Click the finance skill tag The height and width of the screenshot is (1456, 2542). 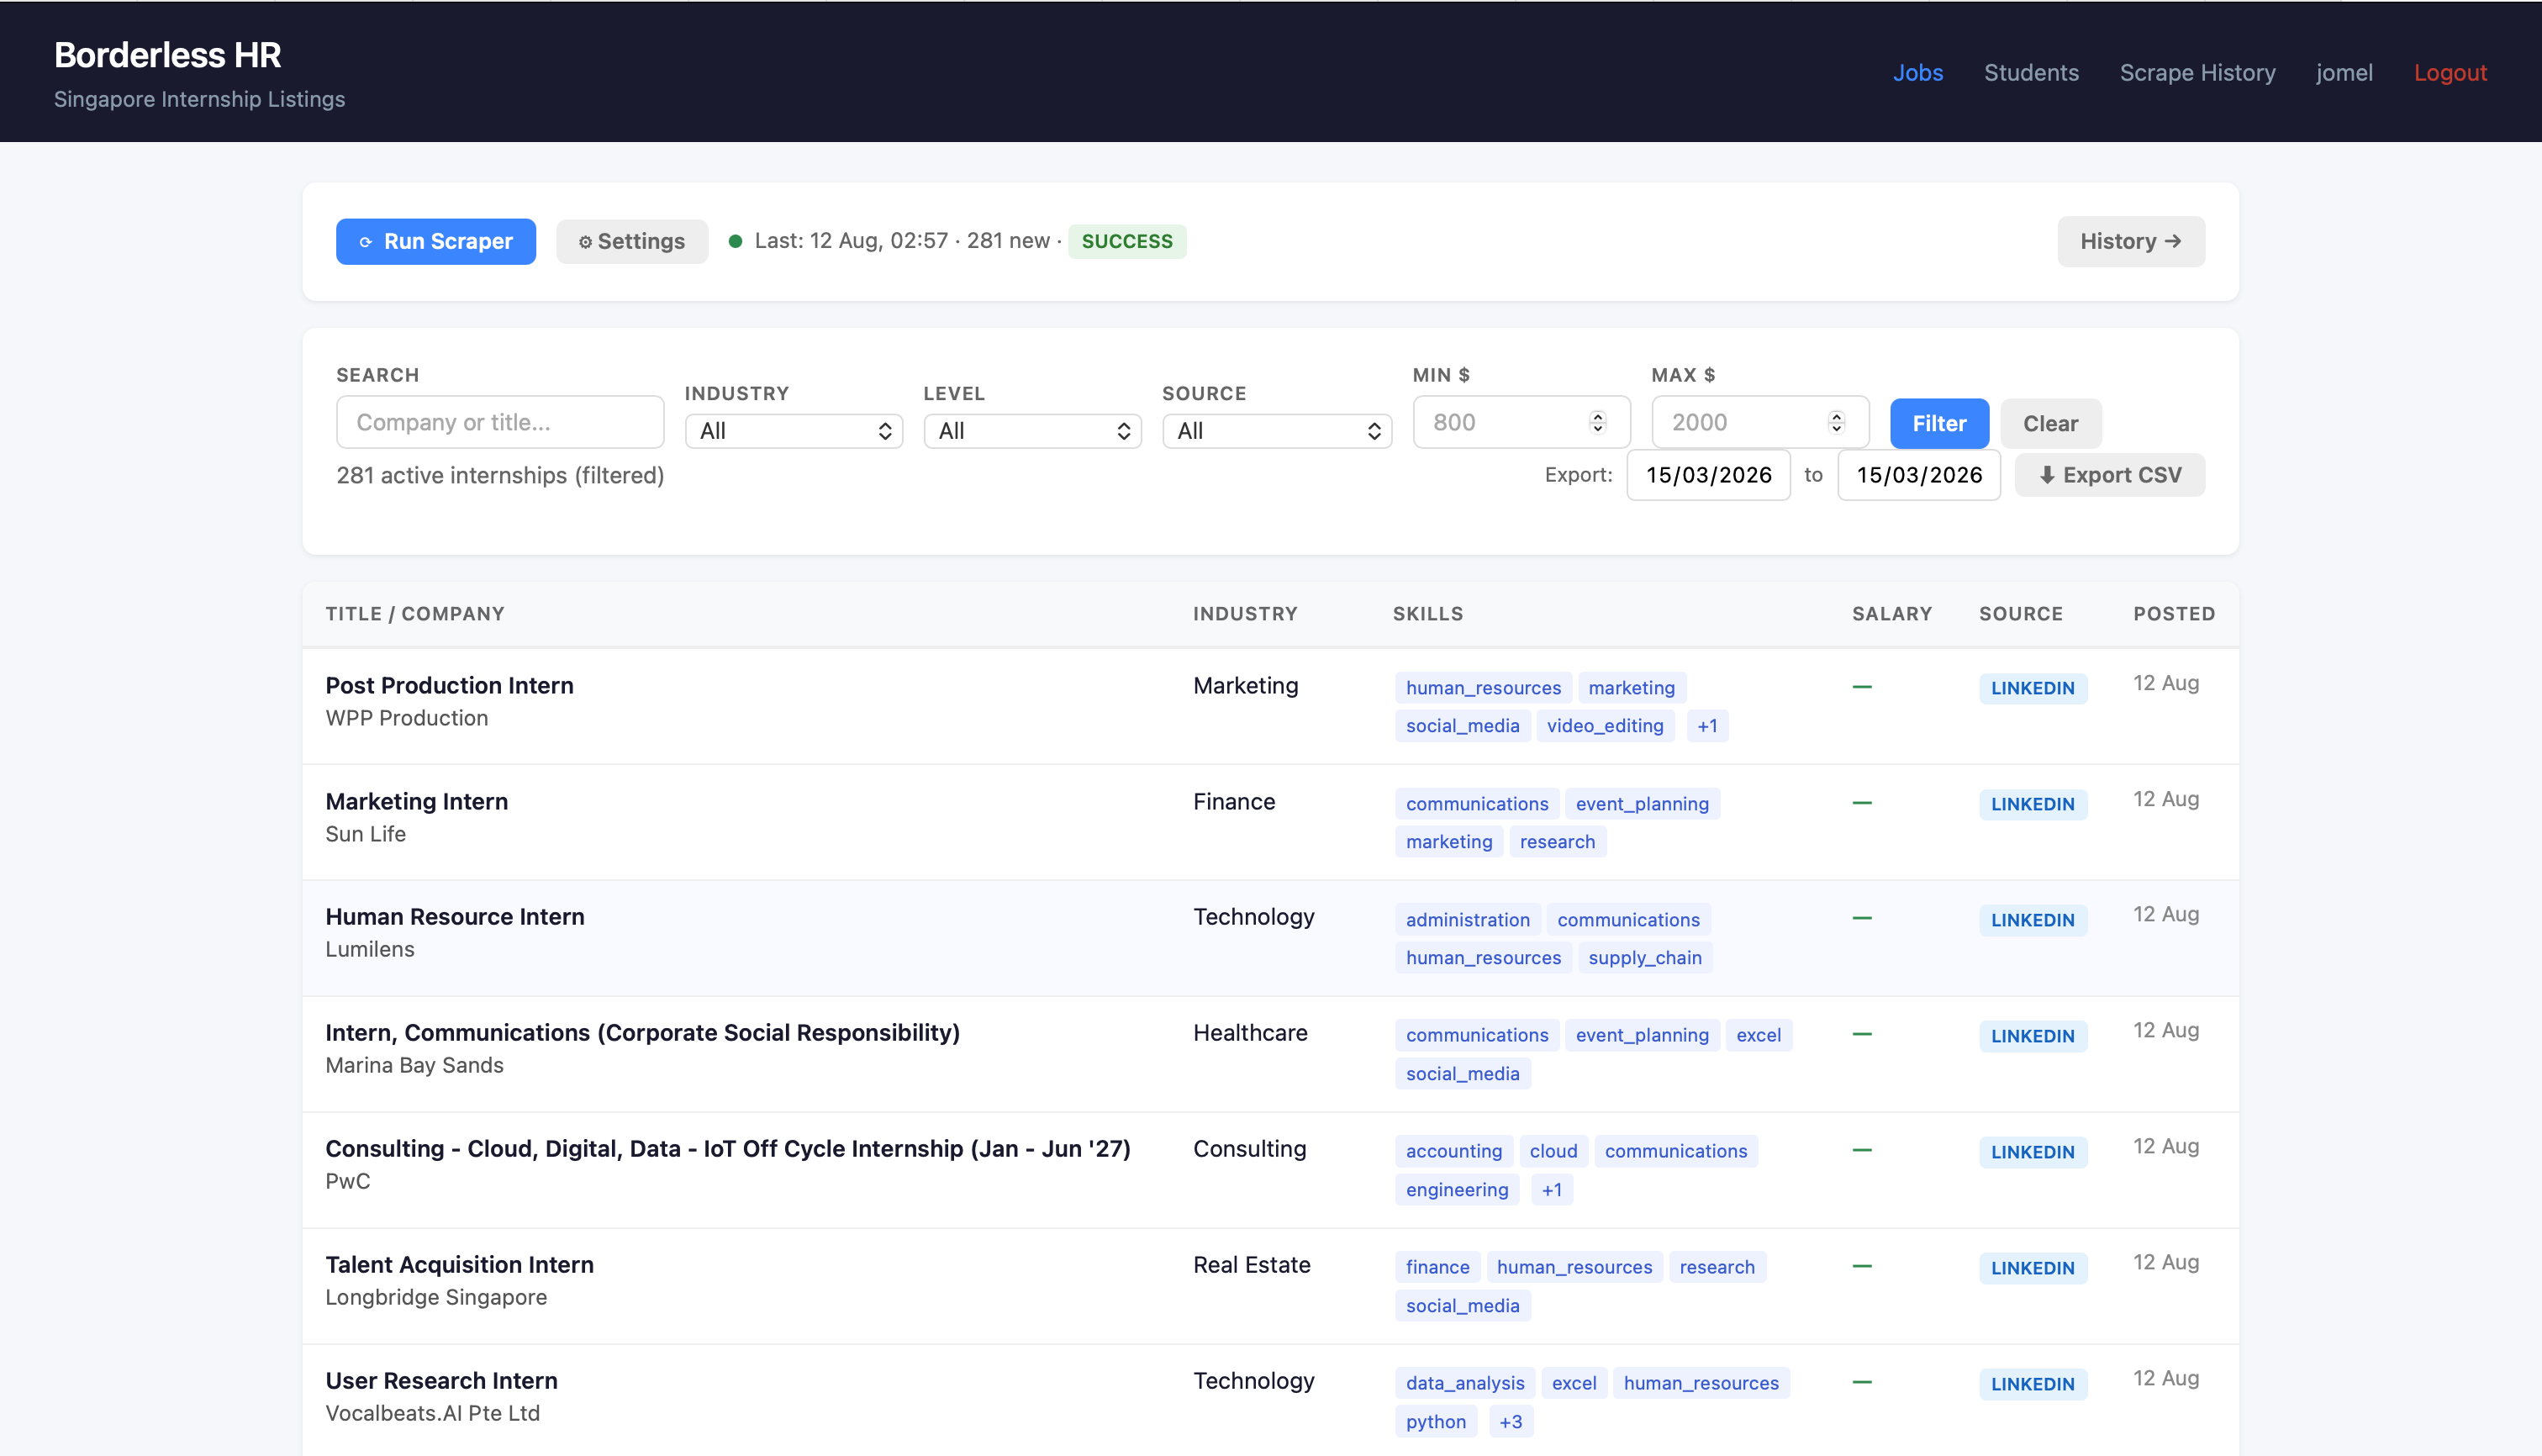click(1437, 1267)
